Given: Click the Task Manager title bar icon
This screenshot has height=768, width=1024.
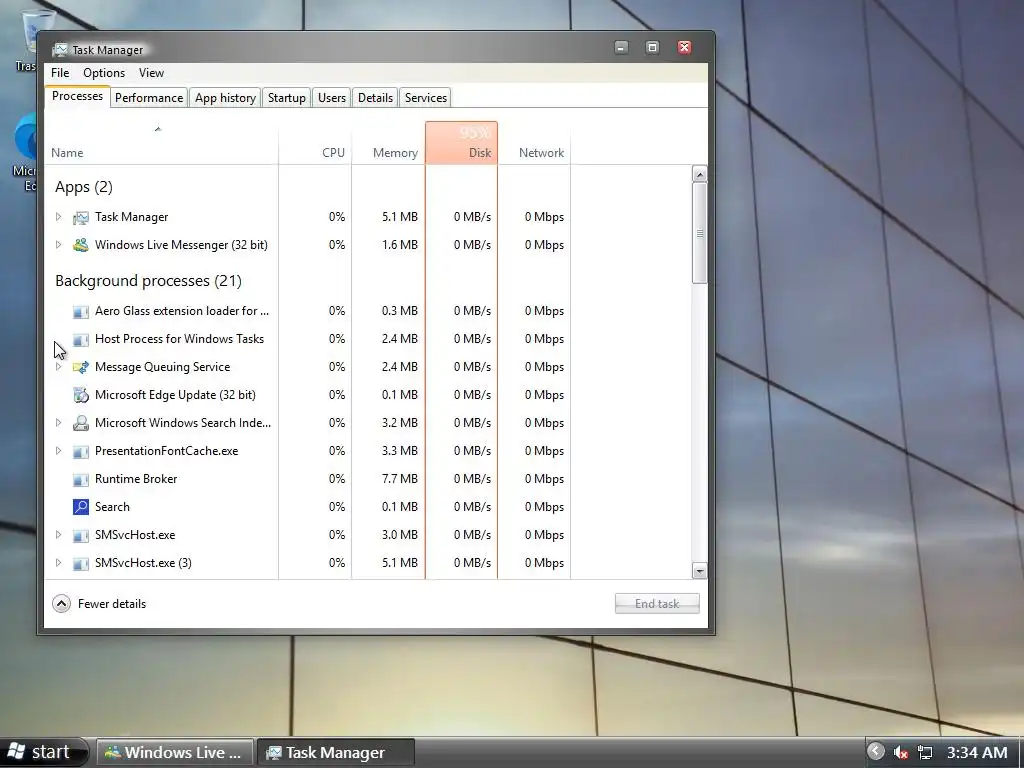Looking at the screenshot, I should [x=60, y=50].
